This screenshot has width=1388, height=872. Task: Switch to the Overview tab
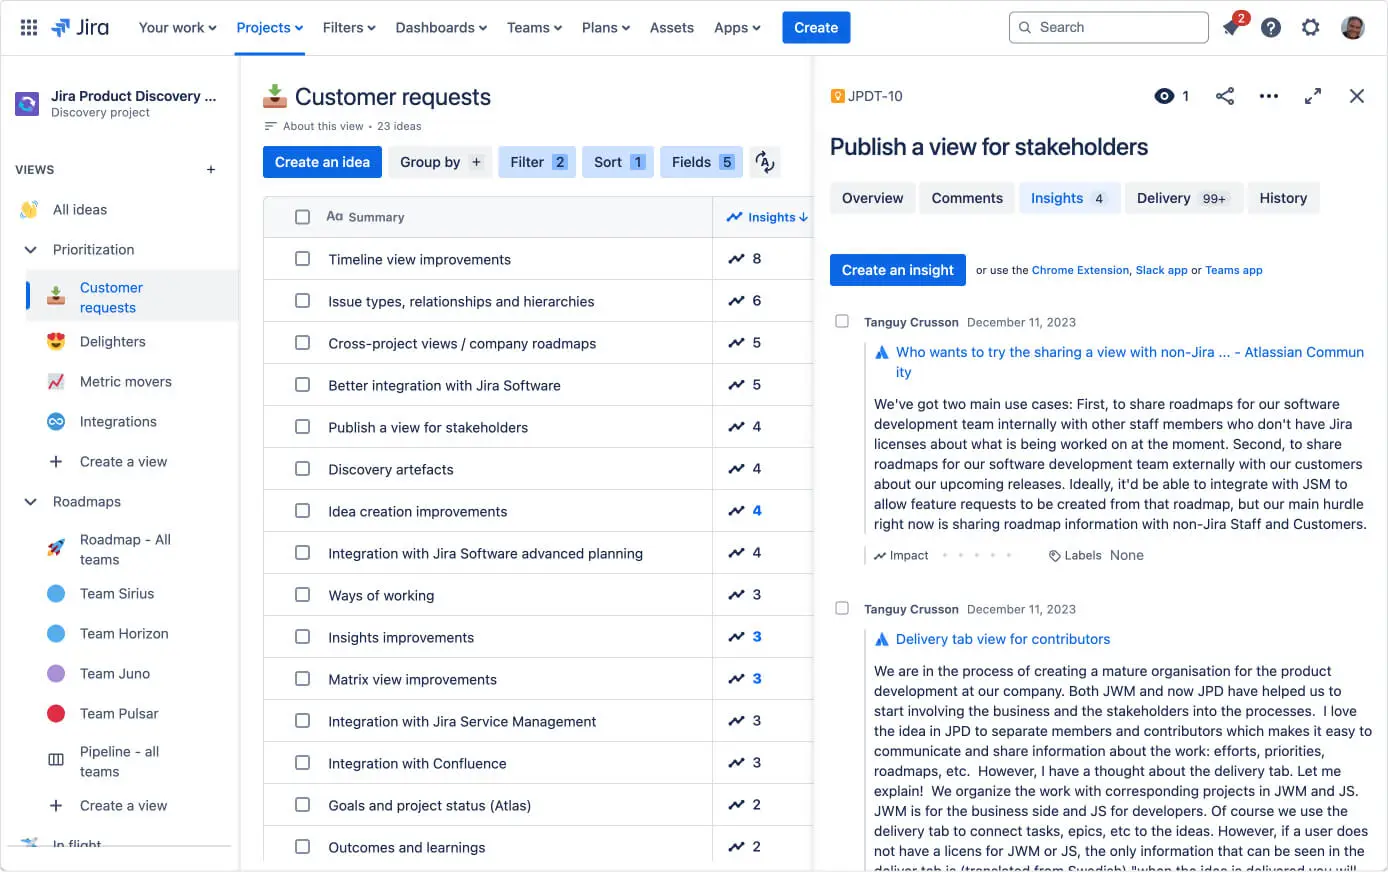coord(872,198)
